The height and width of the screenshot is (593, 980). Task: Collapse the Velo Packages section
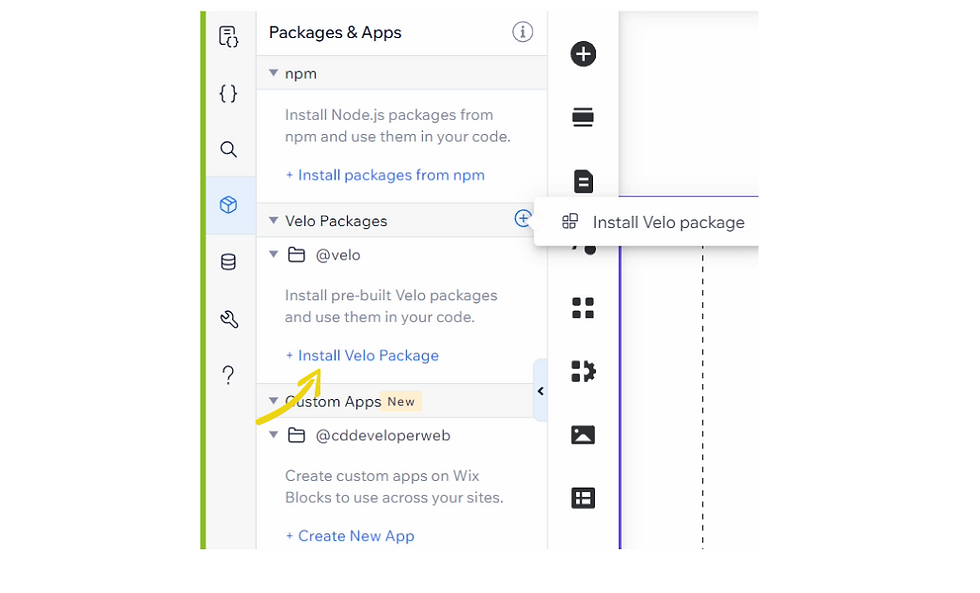tap(273, 220)
